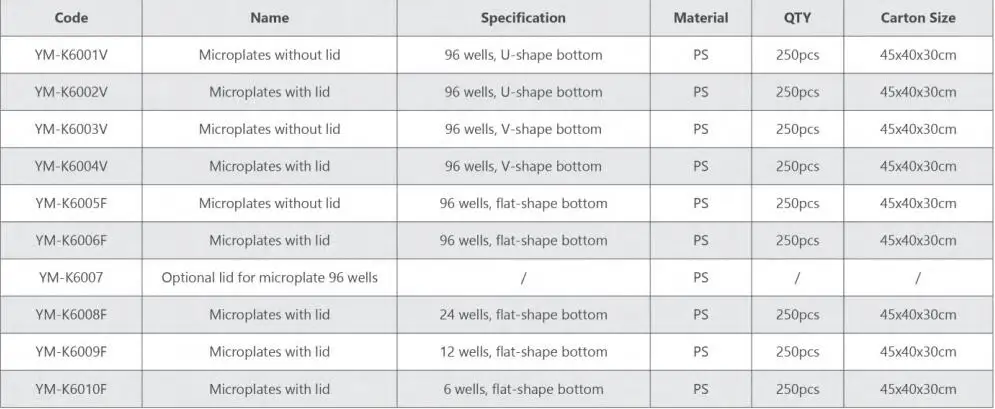Click the Carton Size column header
Screen dimensions: 995x409
[917, 18]
